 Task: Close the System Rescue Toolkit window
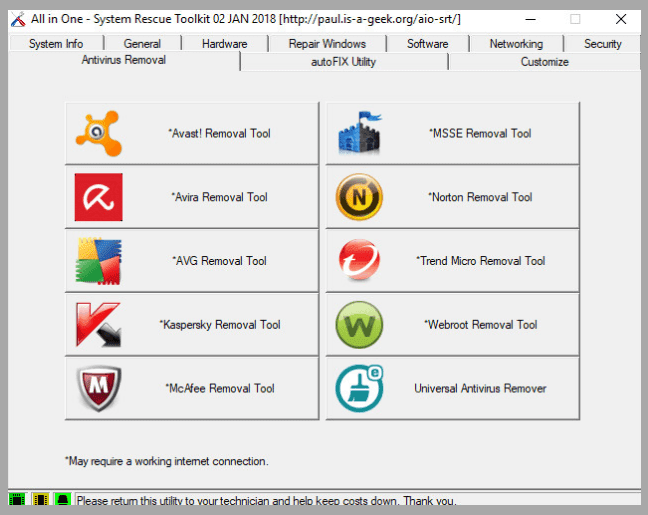coord(621,19)
